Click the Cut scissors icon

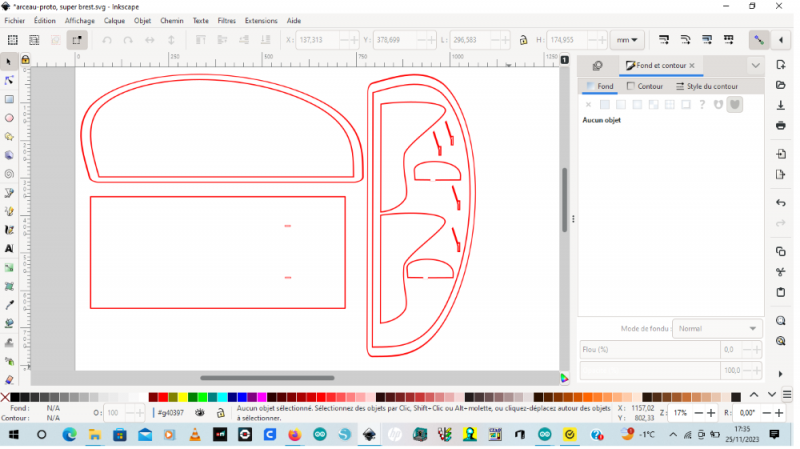(x=781, y=272)
